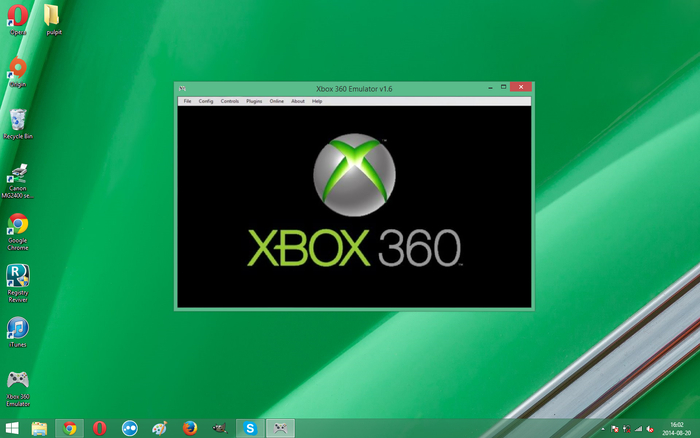Screen dimensions: 700x438
Task: Open the Help menu
Action: tap(317, 101)
